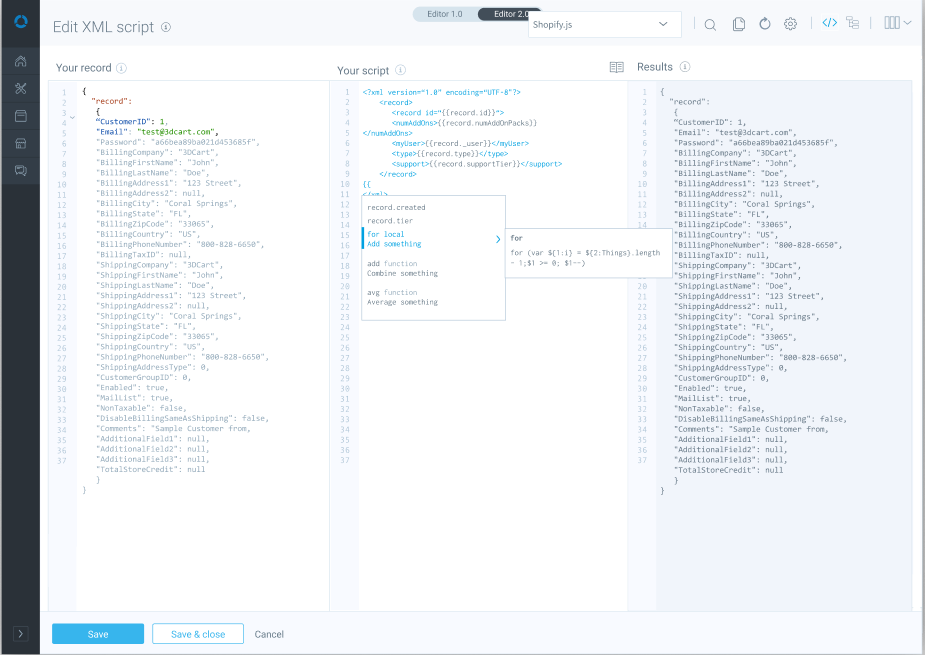Click the search magnifier icon in toolbar
925x655 pixels.
710,24
